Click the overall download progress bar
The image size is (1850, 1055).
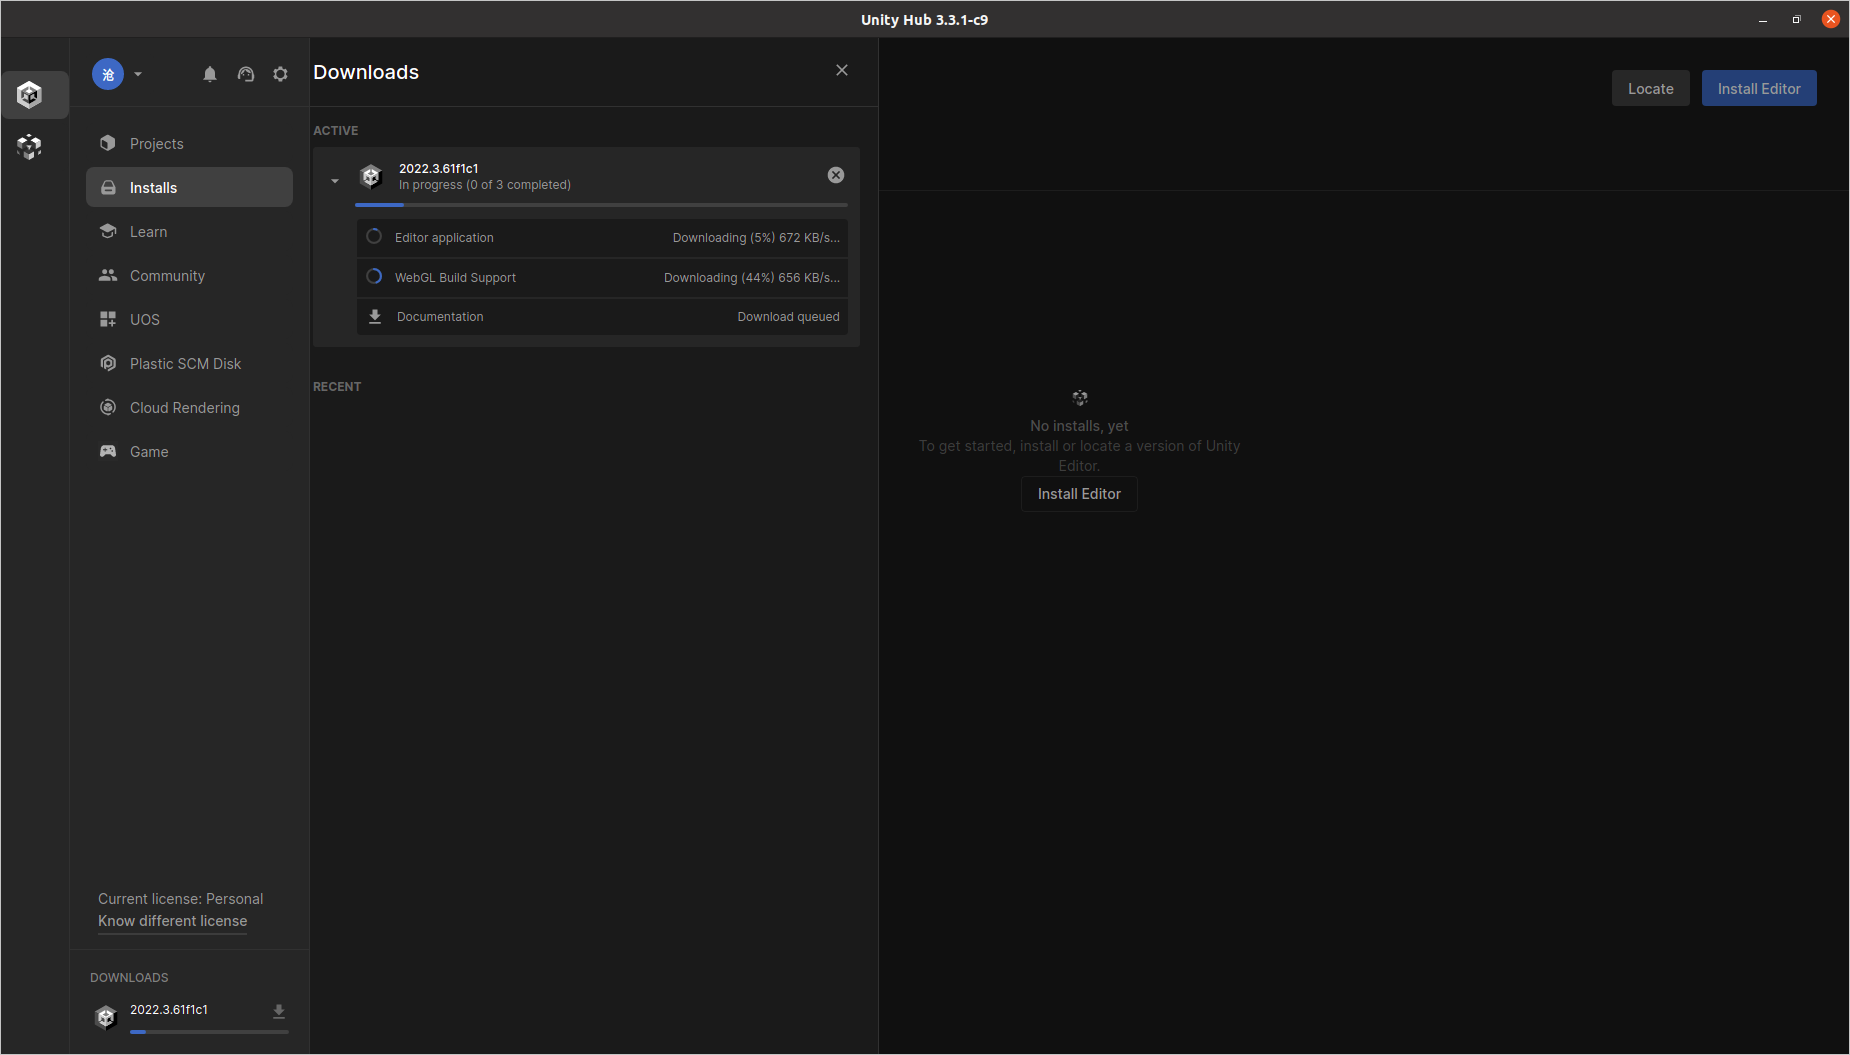[601, 205]
